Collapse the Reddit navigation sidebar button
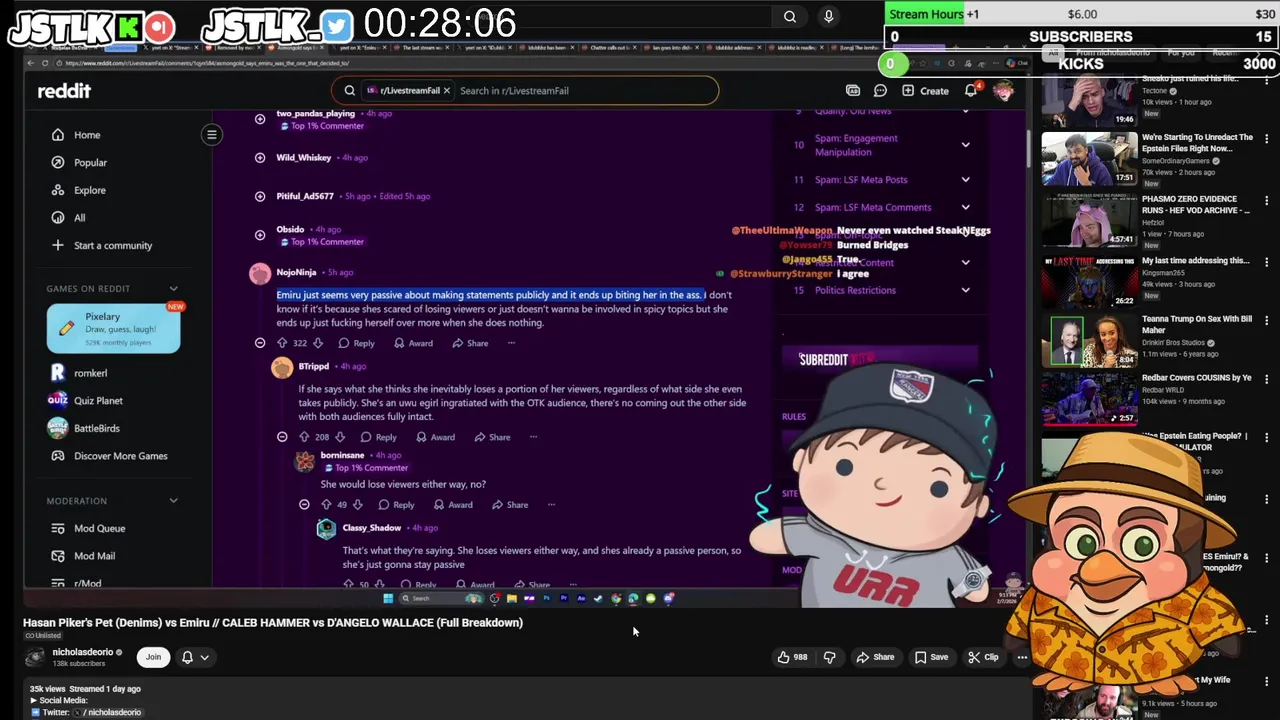This screenshot has width=1280, height=720. click(212, 135)
